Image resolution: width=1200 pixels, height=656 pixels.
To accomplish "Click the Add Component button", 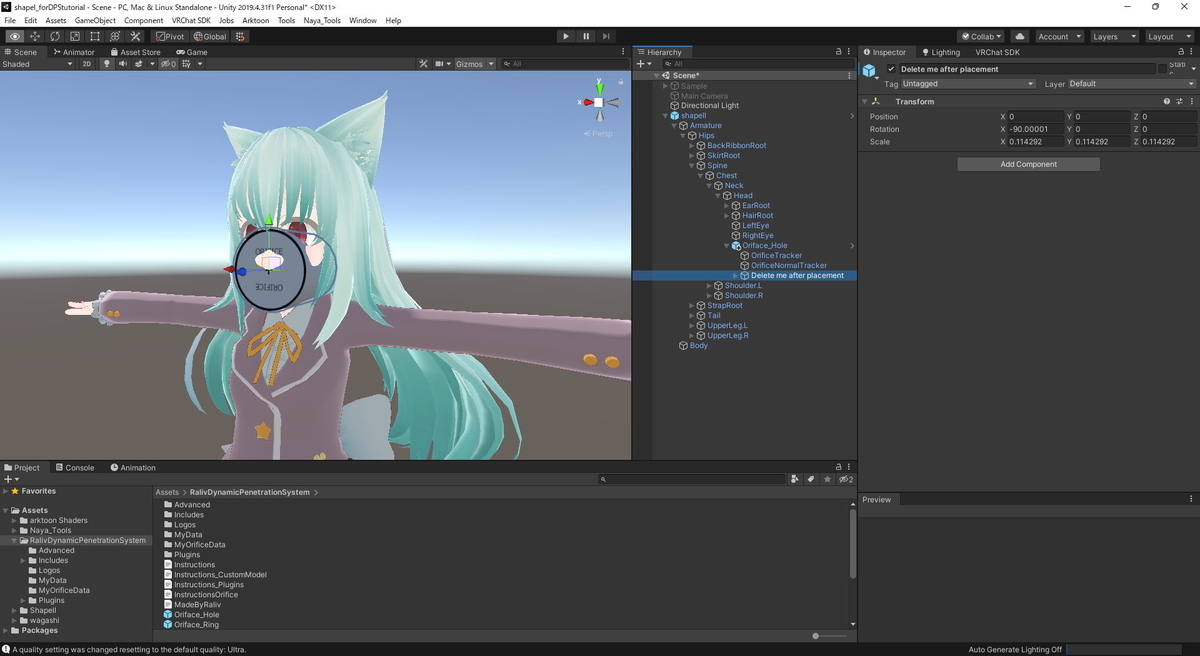I will point(1027,163).
